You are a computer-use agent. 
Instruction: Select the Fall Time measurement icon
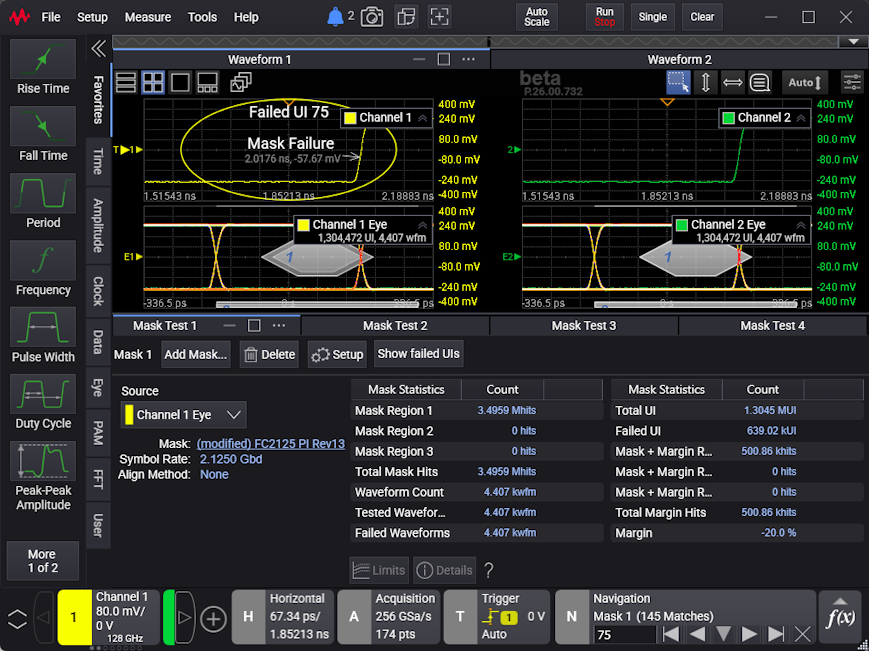43,127
